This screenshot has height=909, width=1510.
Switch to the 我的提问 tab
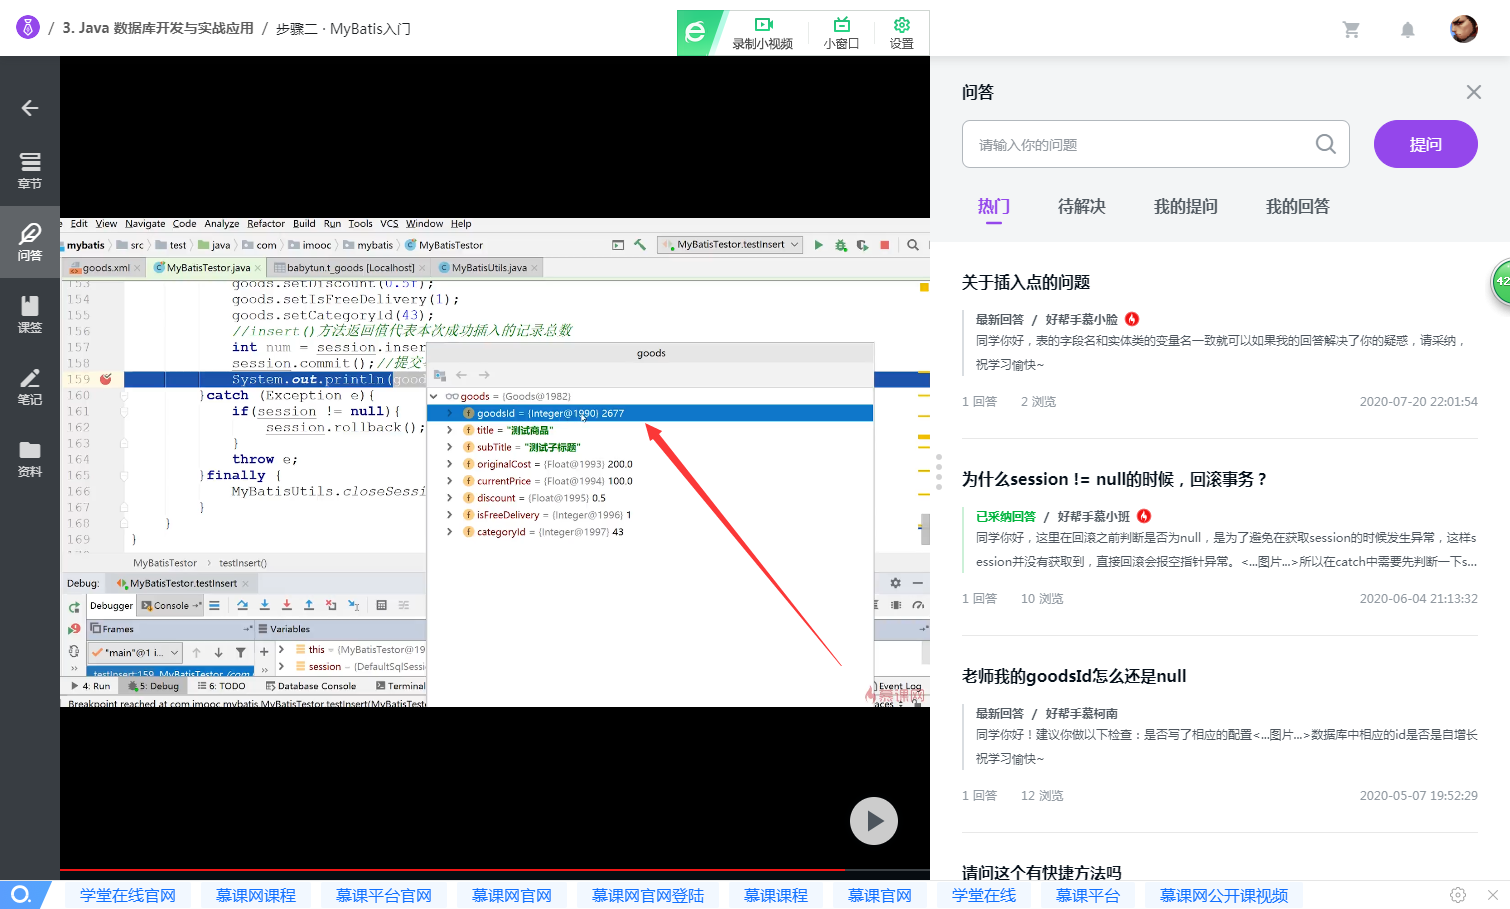click(1186, 206)
